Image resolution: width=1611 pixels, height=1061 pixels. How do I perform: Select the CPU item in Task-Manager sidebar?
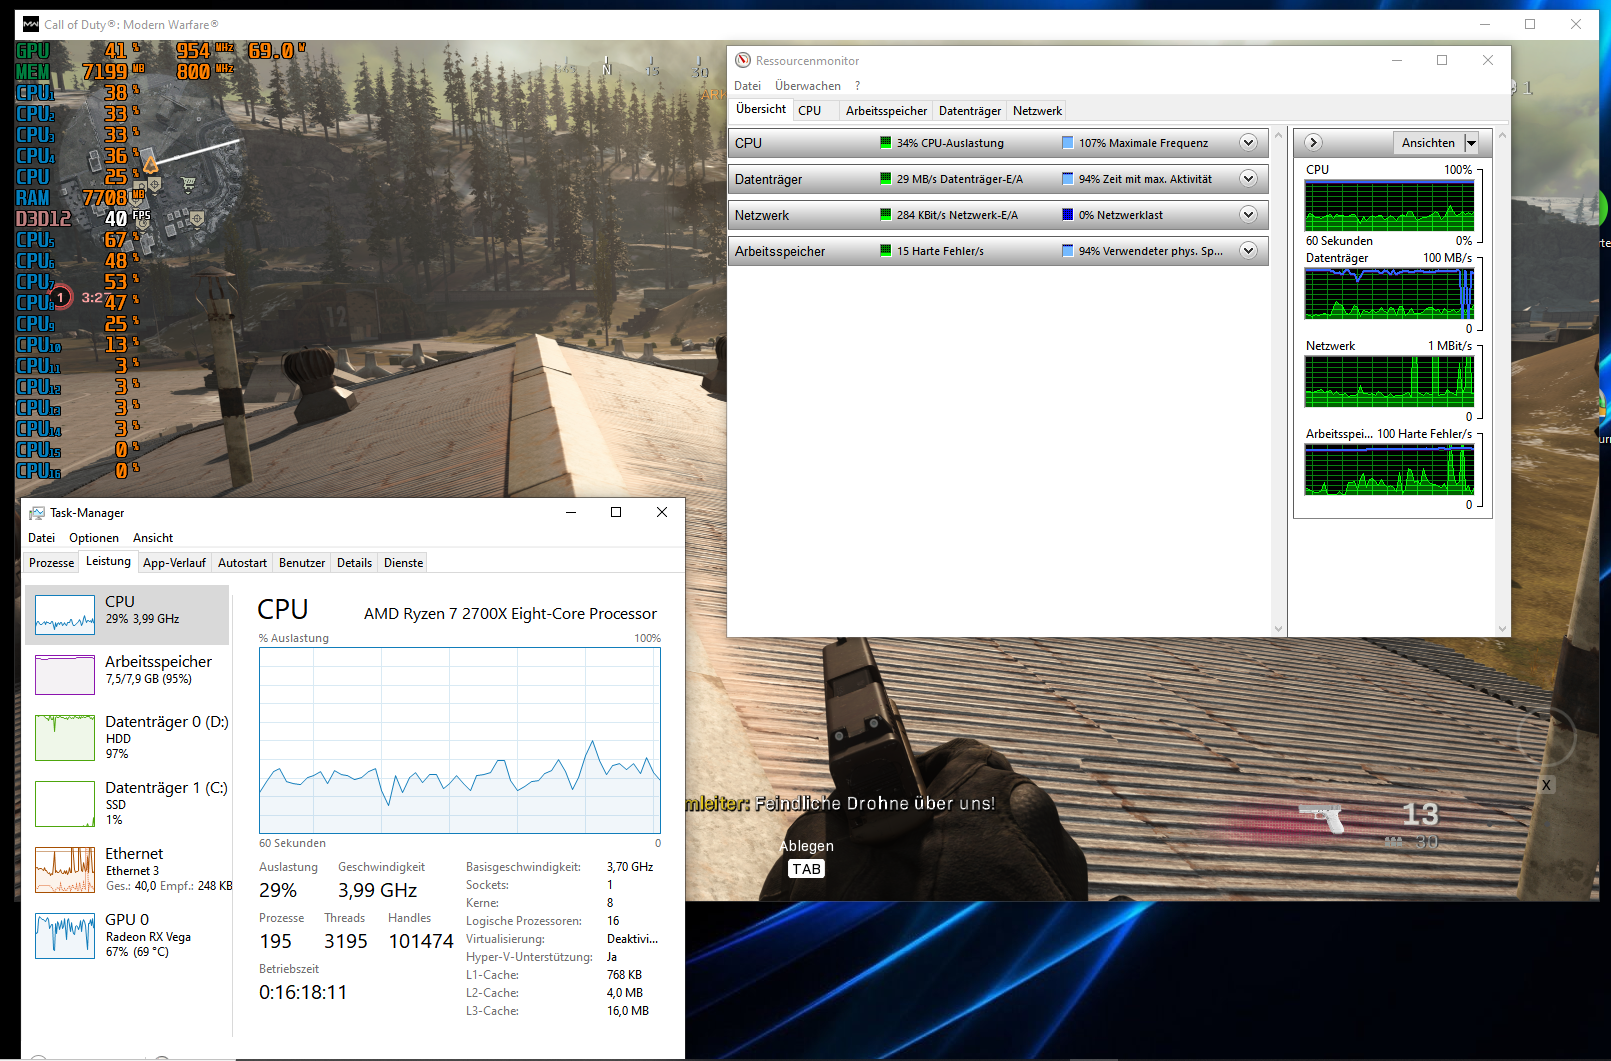127,614
